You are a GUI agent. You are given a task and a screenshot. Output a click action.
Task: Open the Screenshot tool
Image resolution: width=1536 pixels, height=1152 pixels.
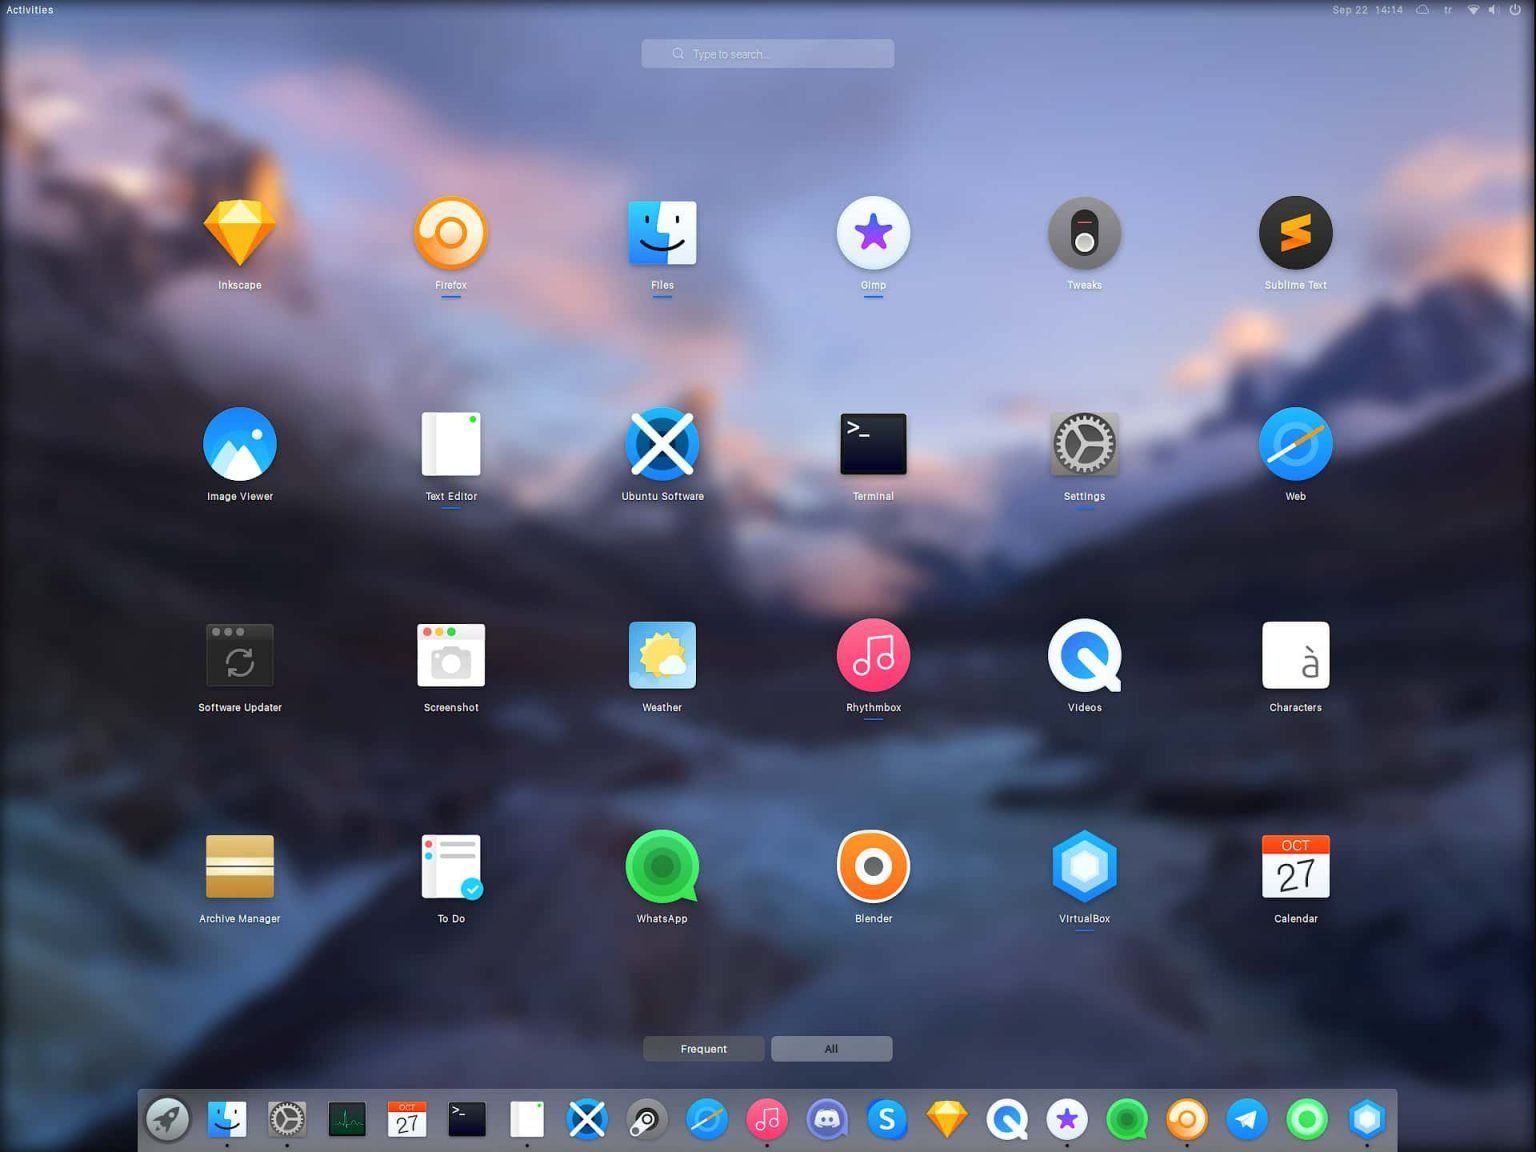[x=451, y=656]
